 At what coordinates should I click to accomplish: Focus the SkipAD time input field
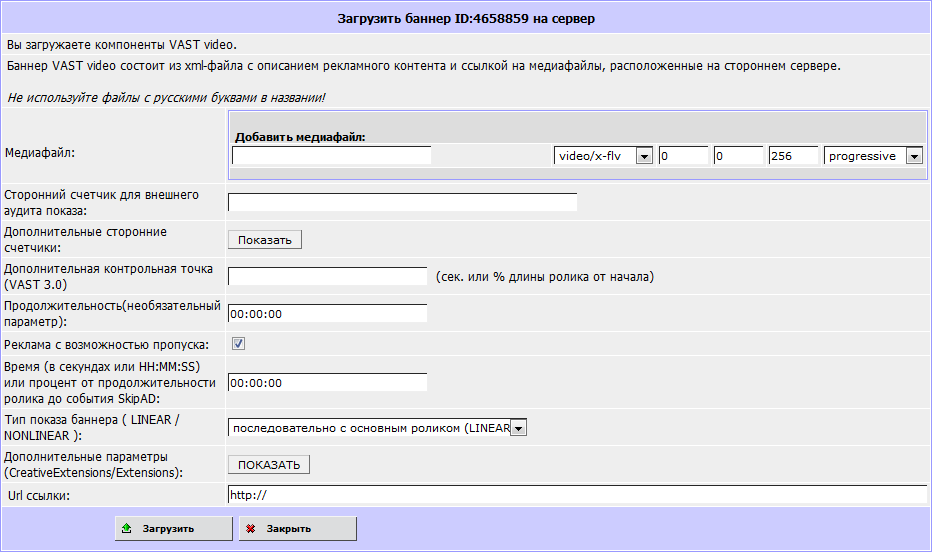328,382
